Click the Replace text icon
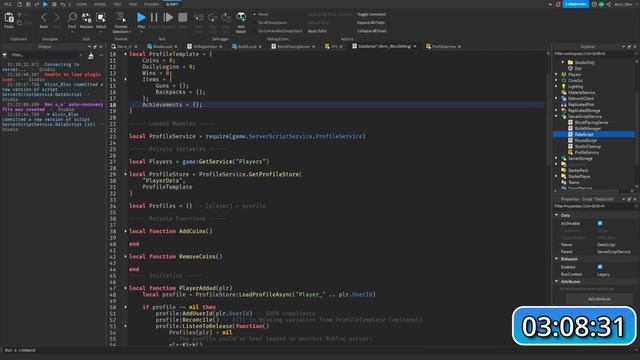The image size is (640, 360). tap(86, 17)
